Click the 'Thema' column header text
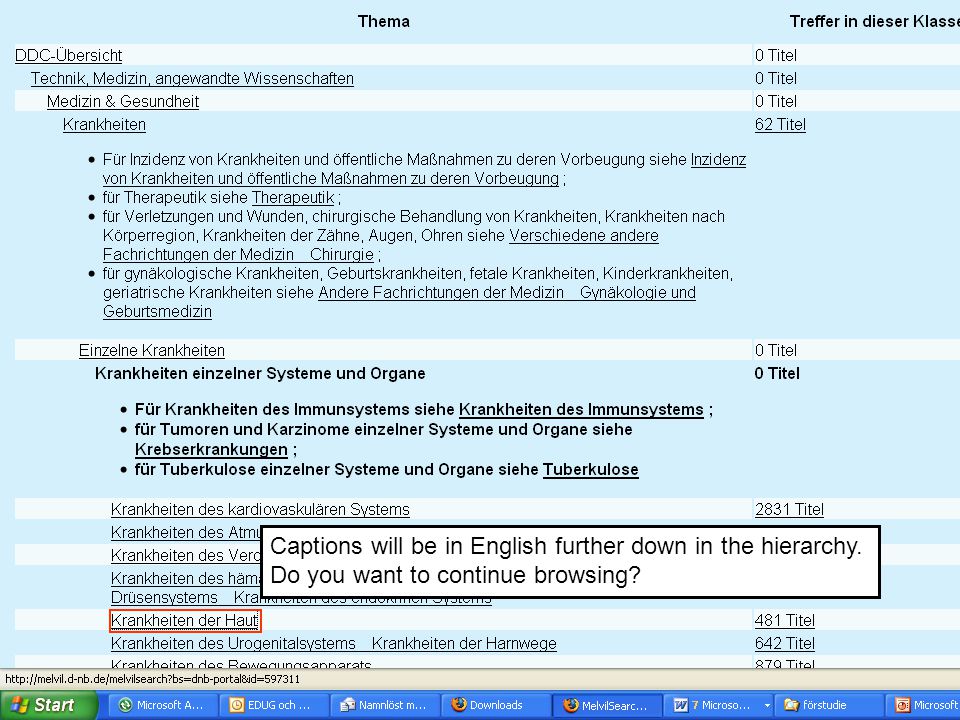Screen dimensions: 960x720 (384, 21)
